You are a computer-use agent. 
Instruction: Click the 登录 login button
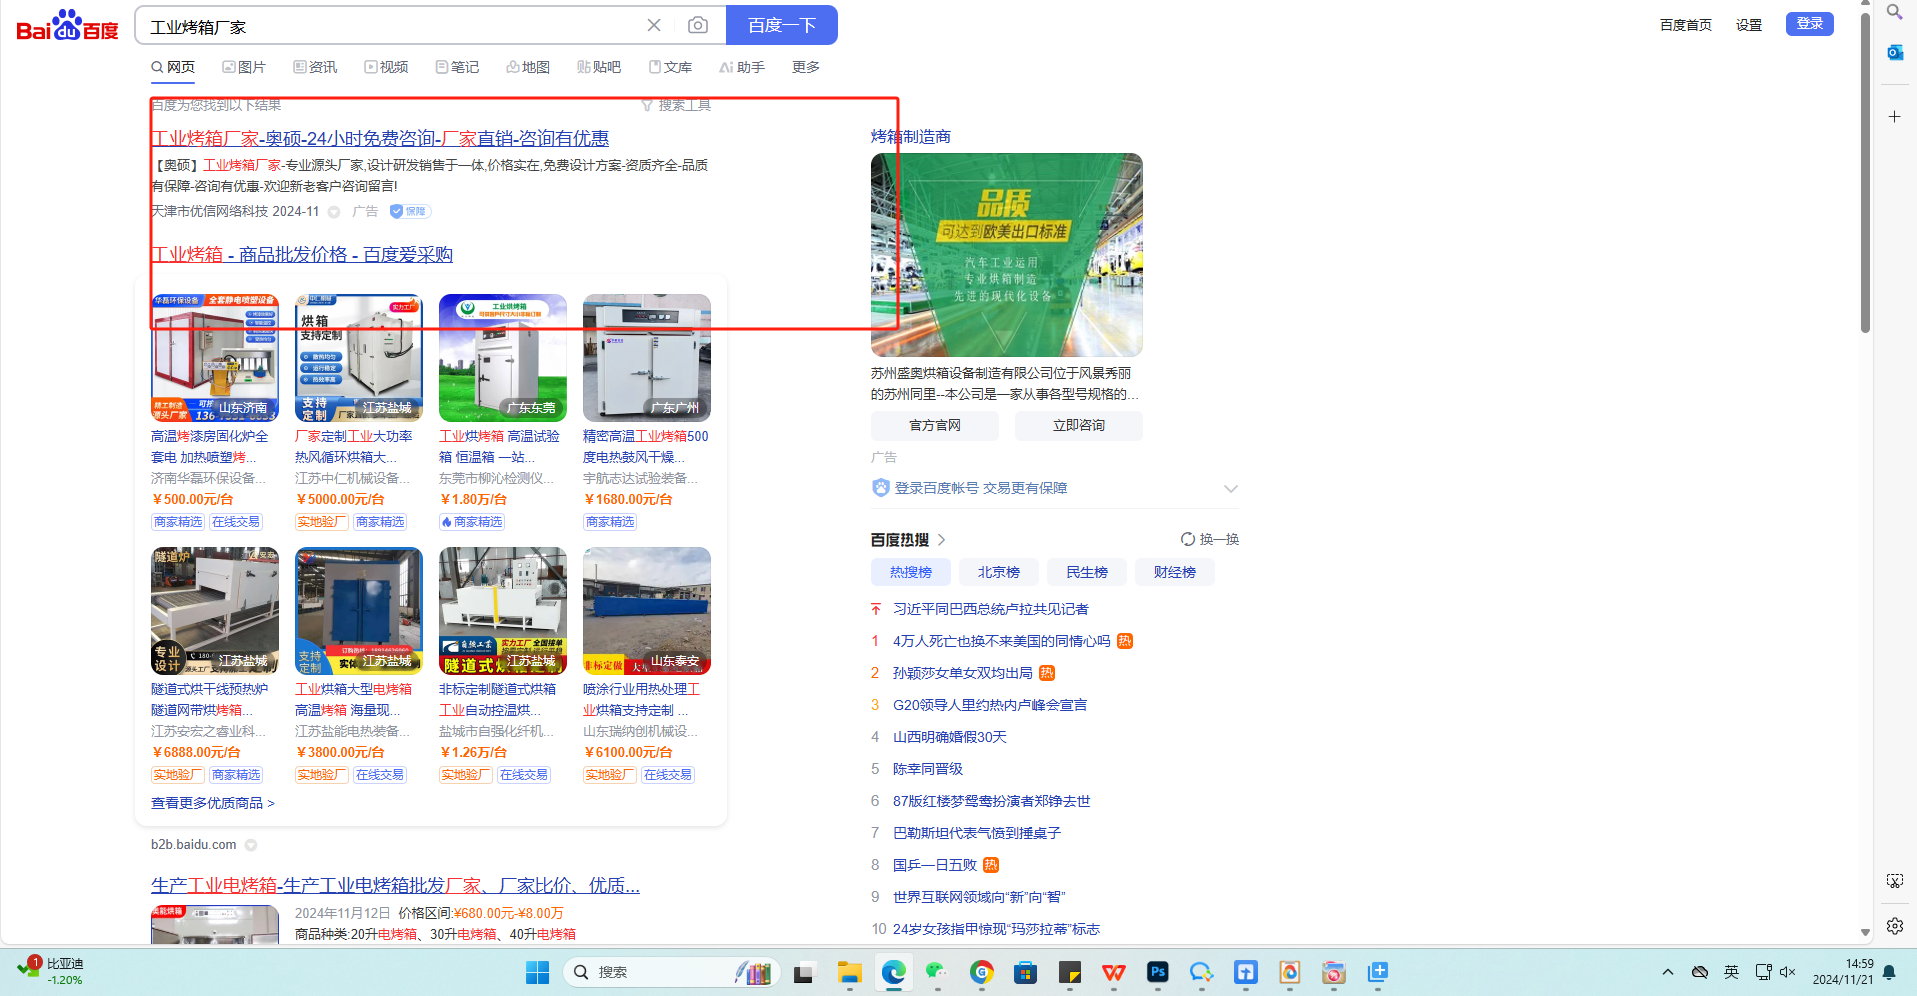(x=1810, y=24)
